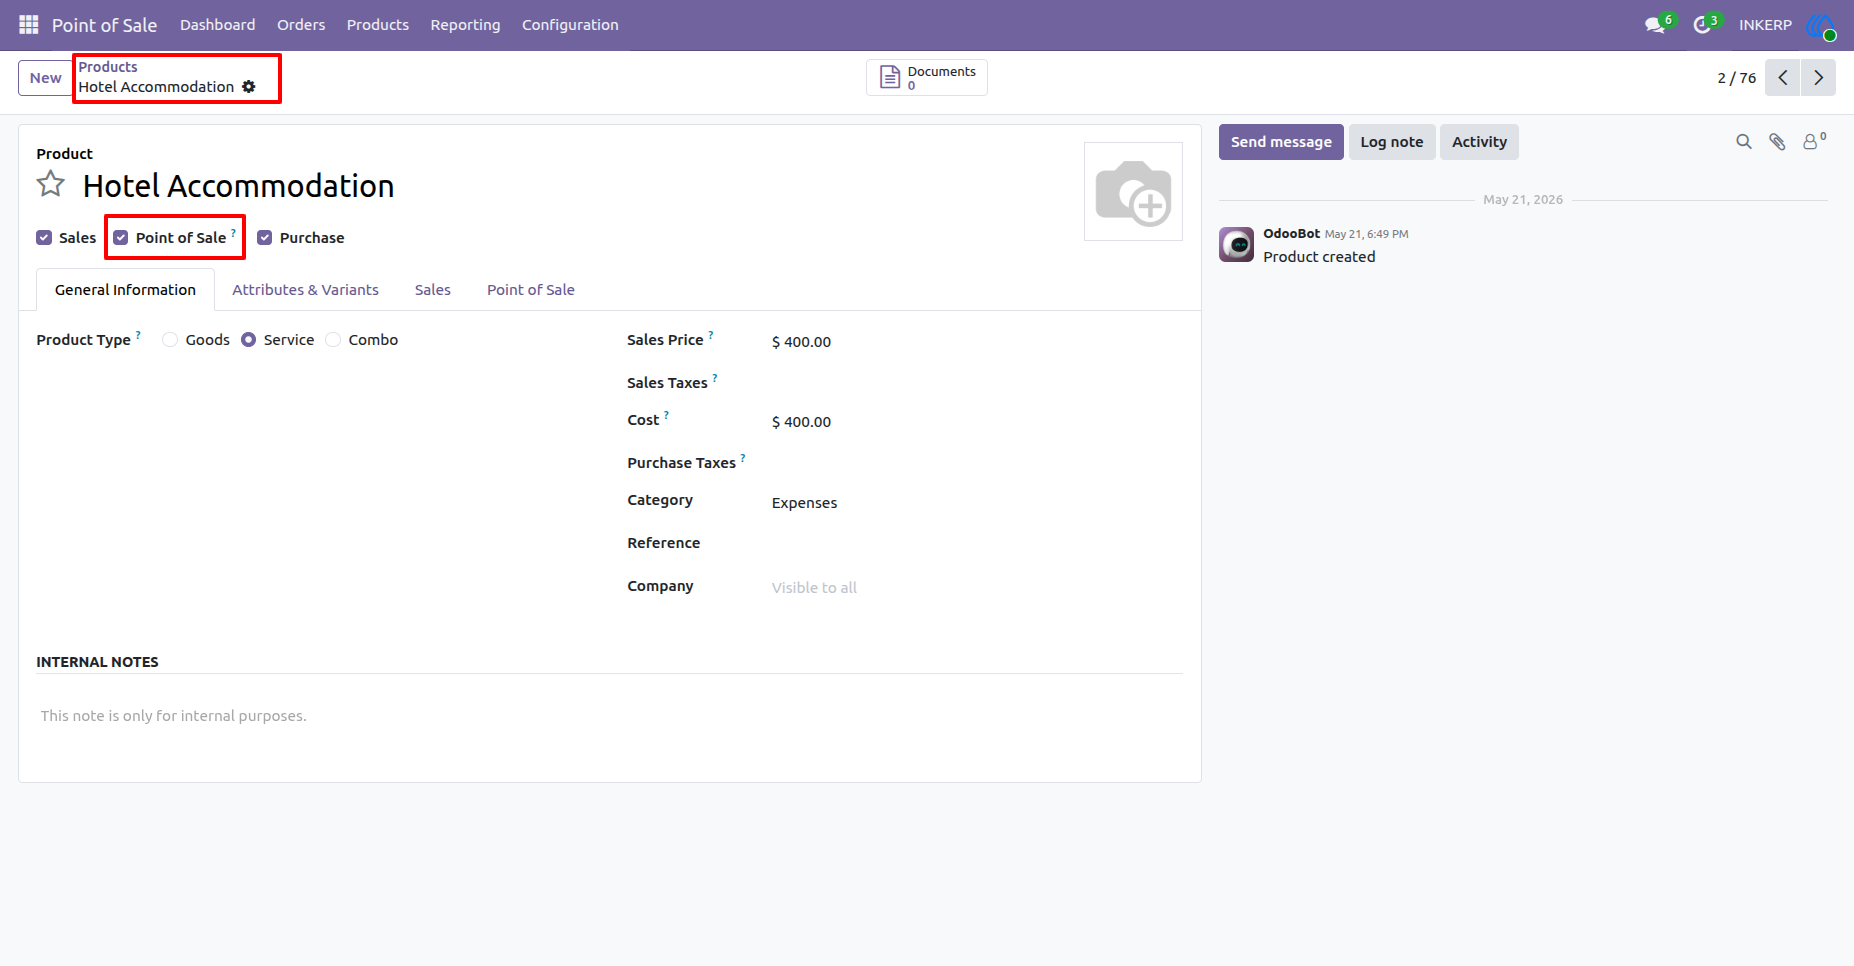
Task: Switch to the Sales tab
Action: coord(433,290)
